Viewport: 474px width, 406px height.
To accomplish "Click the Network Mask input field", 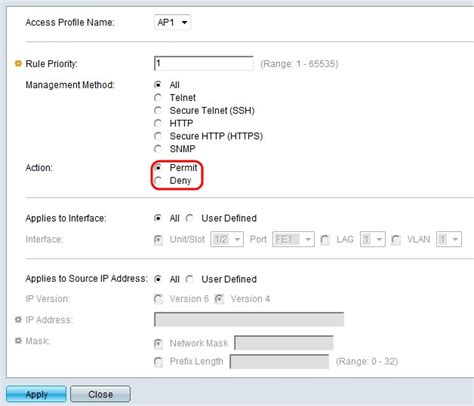I will [x=284, y=343].
